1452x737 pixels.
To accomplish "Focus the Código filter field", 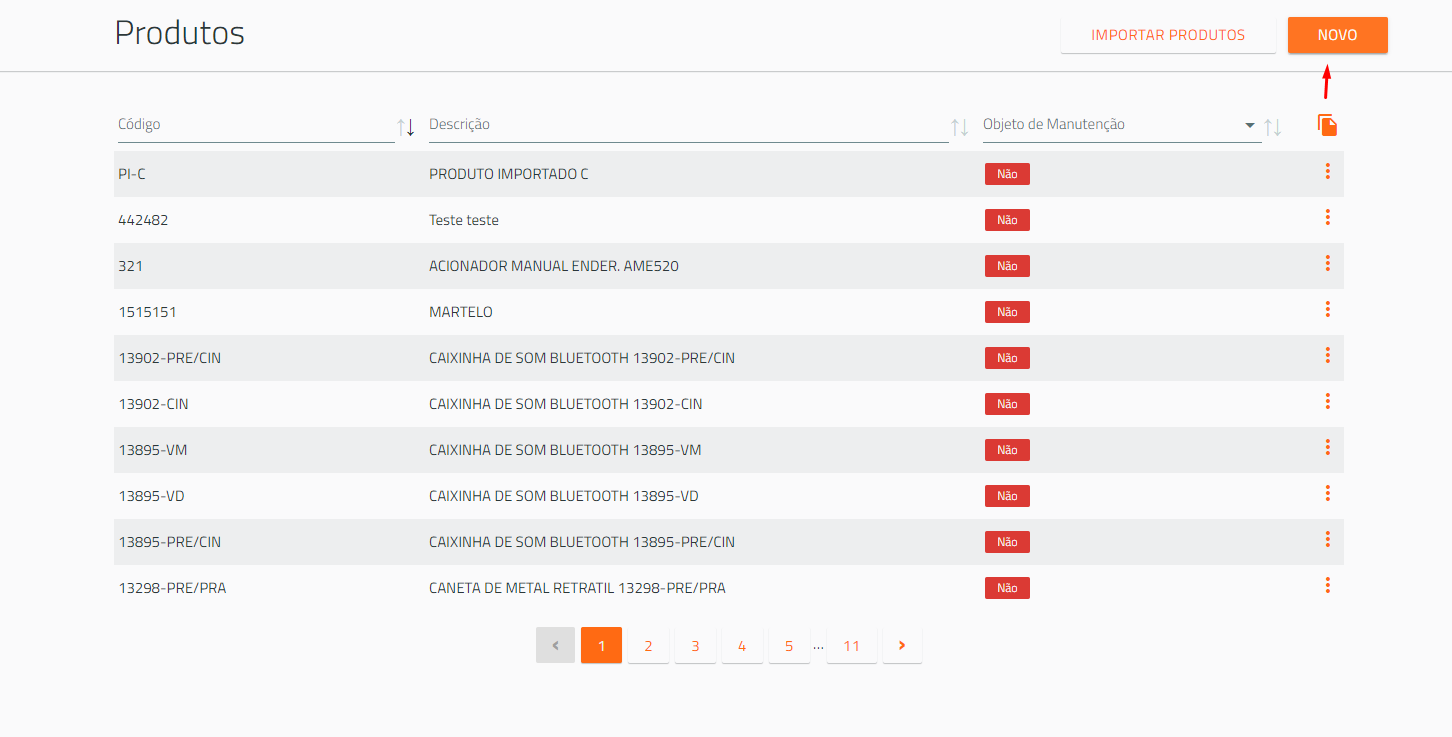I will tap(255, 125).
